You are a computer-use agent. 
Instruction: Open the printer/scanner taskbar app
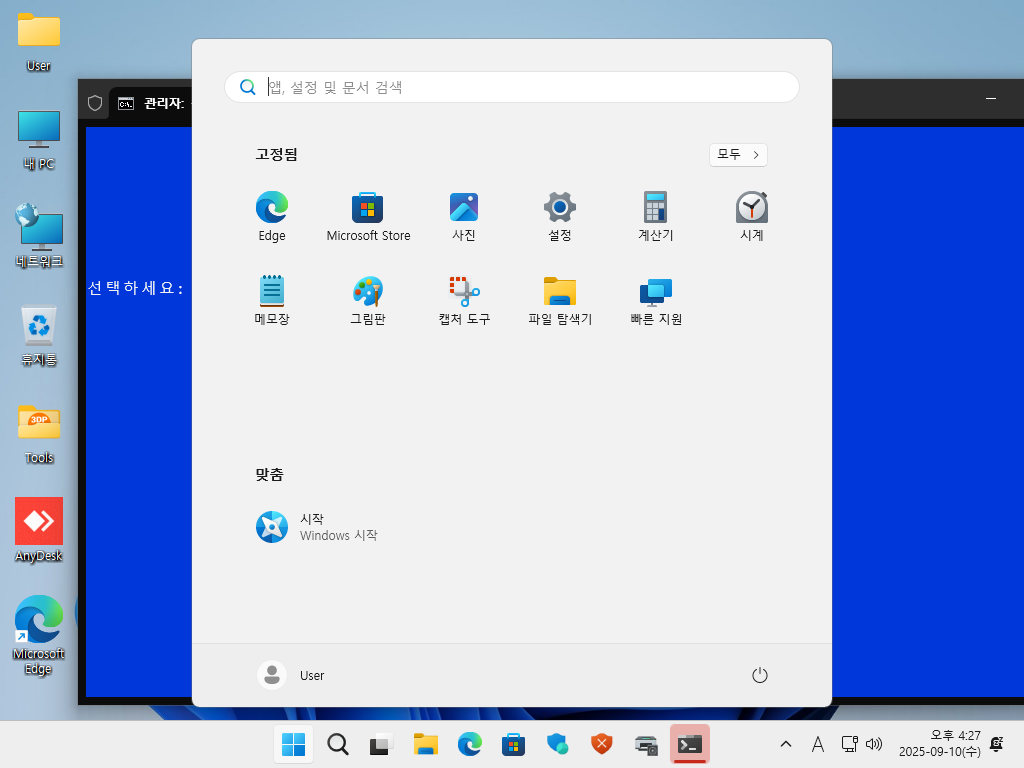coord(646,744)
